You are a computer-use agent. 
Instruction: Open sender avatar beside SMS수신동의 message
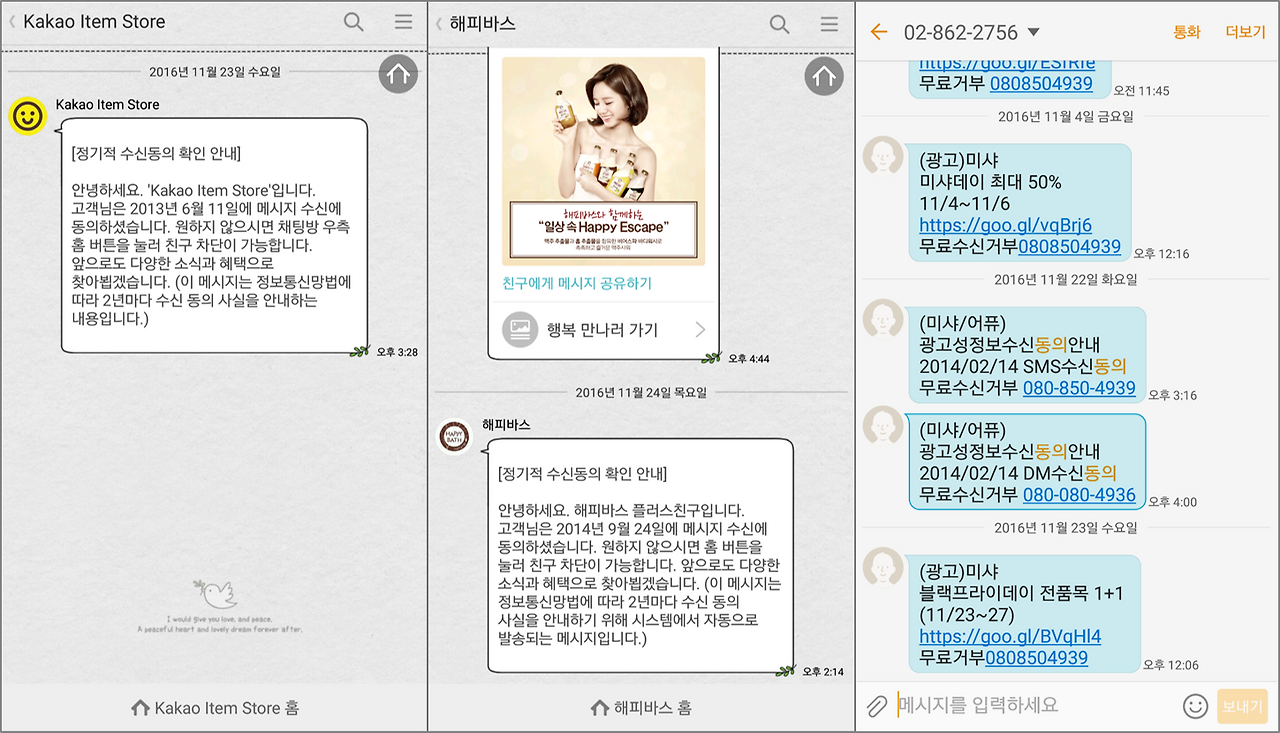pos(883,319)
